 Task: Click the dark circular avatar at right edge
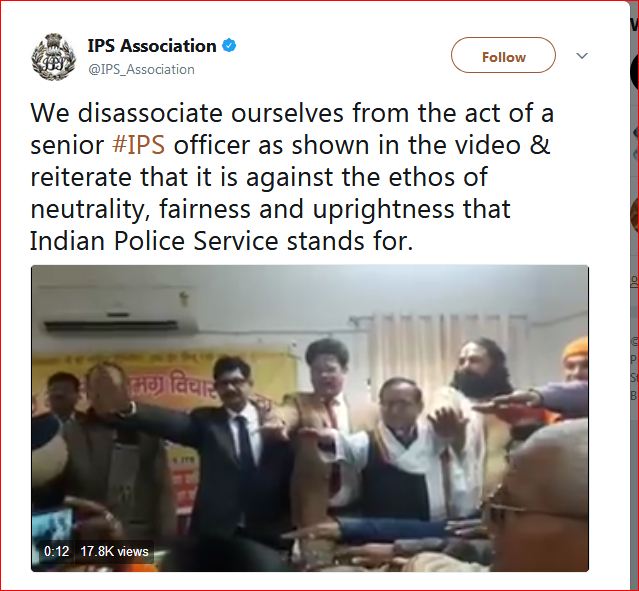tap(635, 73)
